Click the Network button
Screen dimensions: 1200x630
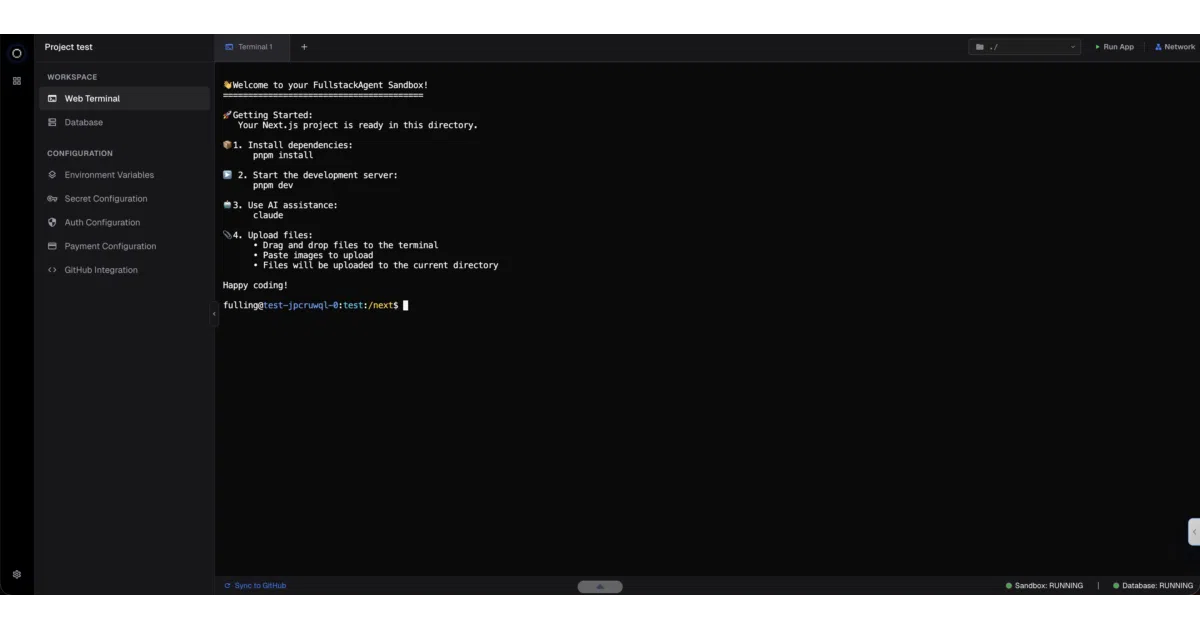pos(1175,47)
